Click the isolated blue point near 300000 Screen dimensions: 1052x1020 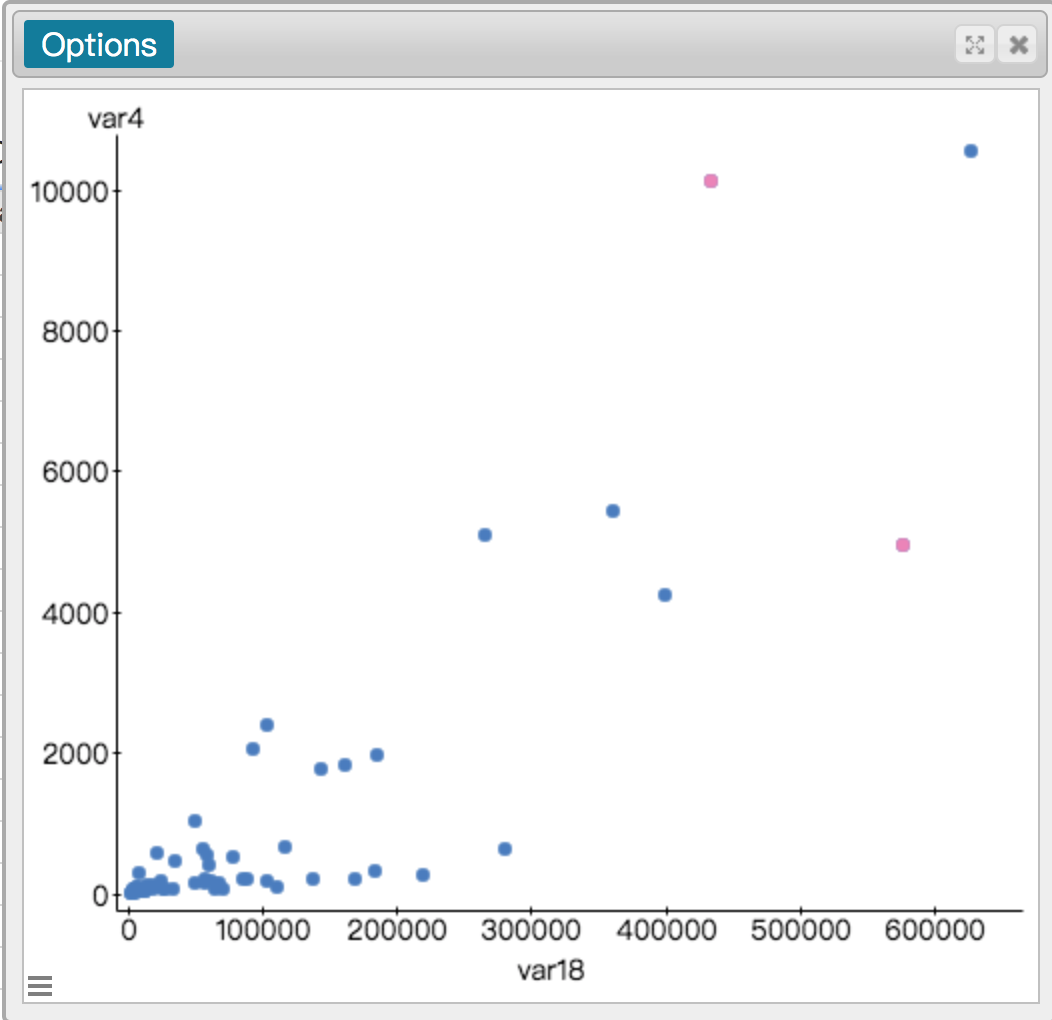tap(504, 849)
